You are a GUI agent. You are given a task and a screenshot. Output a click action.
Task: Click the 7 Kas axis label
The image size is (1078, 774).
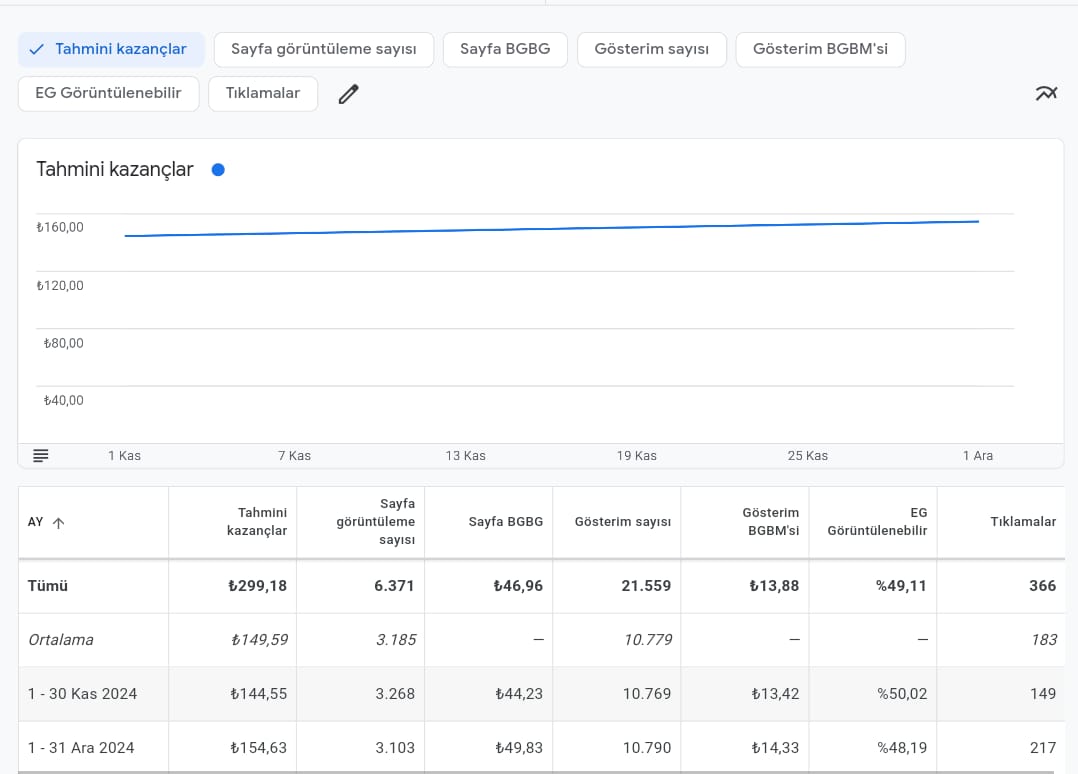[294, 456]
